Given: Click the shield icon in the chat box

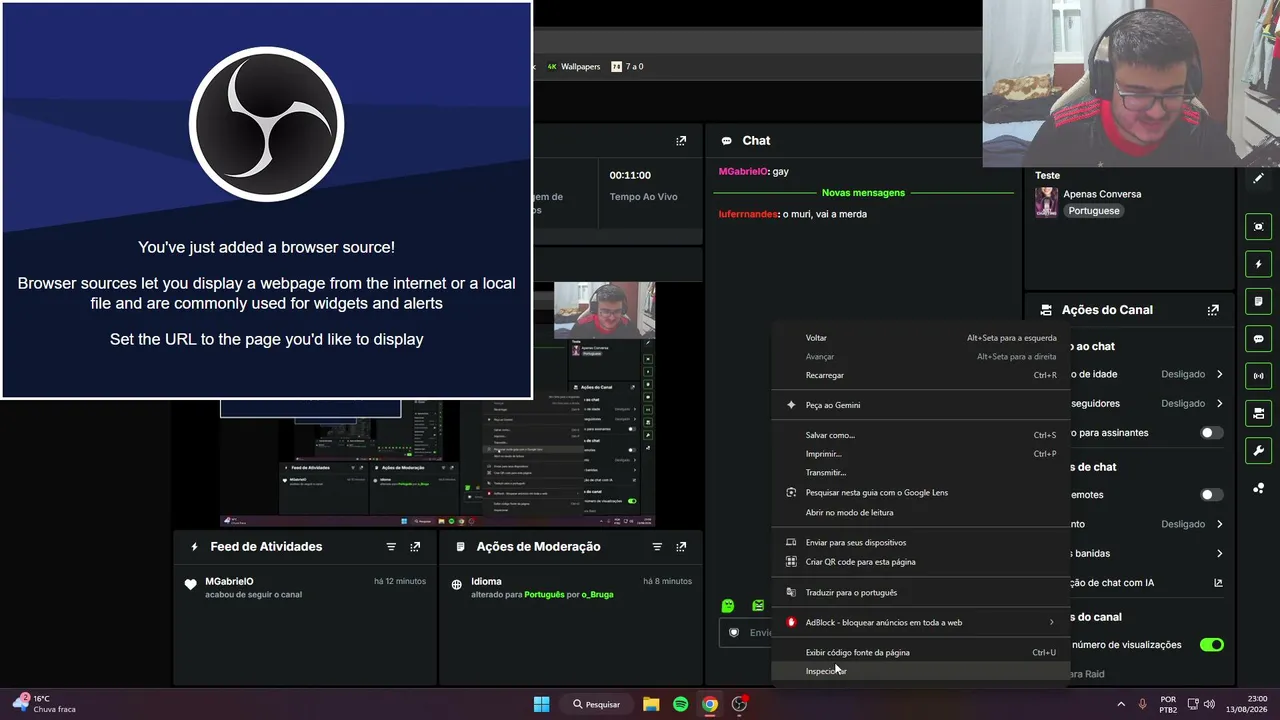Looking at the screenshot, I should (734, 632).
